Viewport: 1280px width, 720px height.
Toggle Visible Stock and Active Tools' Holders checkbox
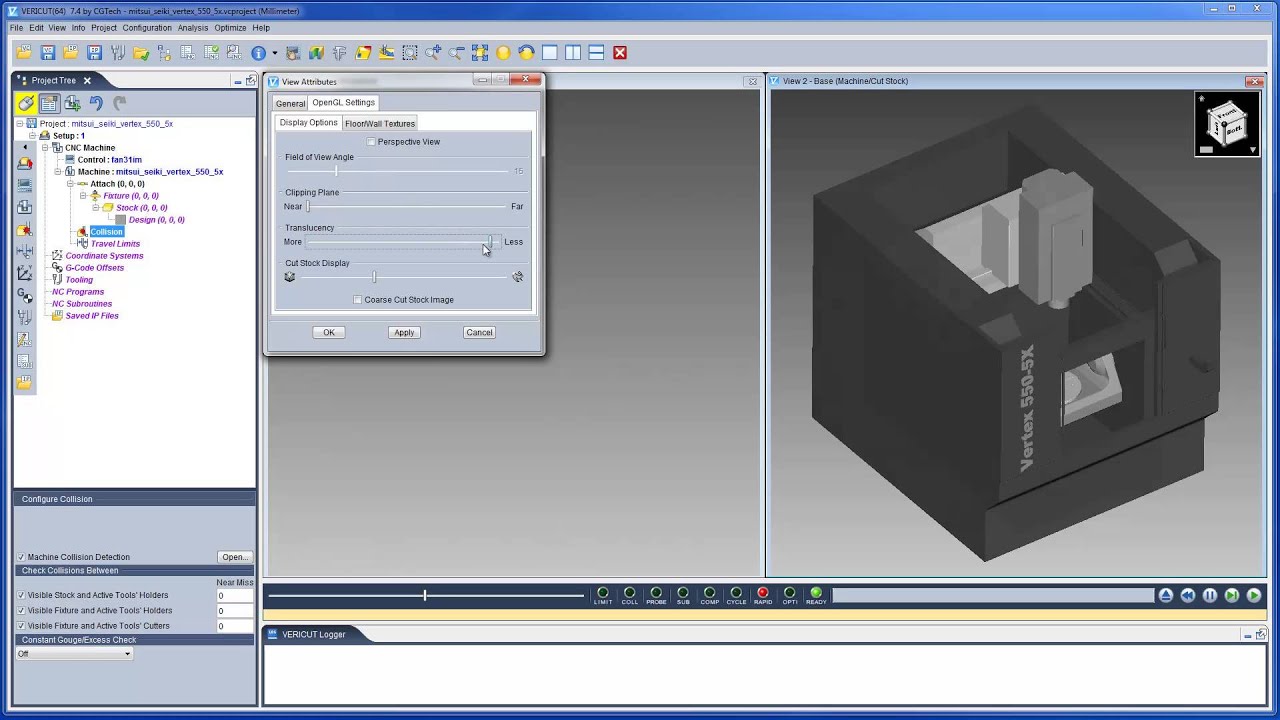(x=21, y=595)
